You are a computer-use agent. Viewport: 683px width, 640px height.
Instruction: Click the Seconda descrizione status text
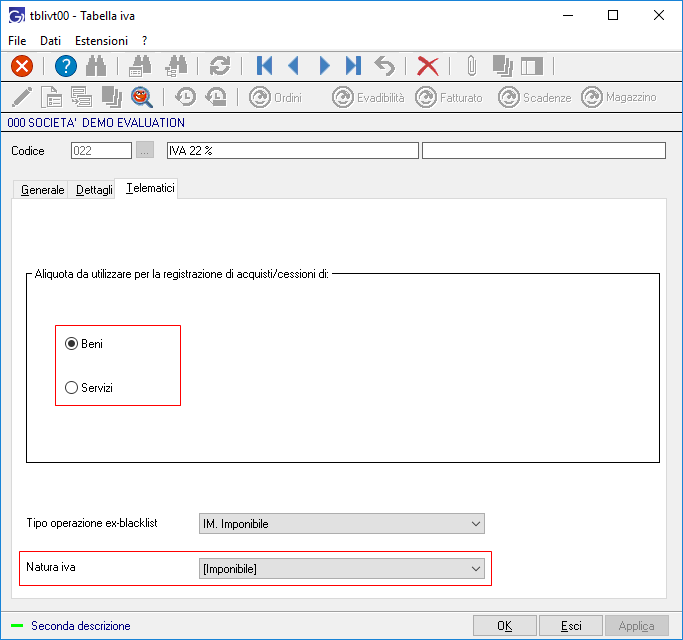coord(81,626)
